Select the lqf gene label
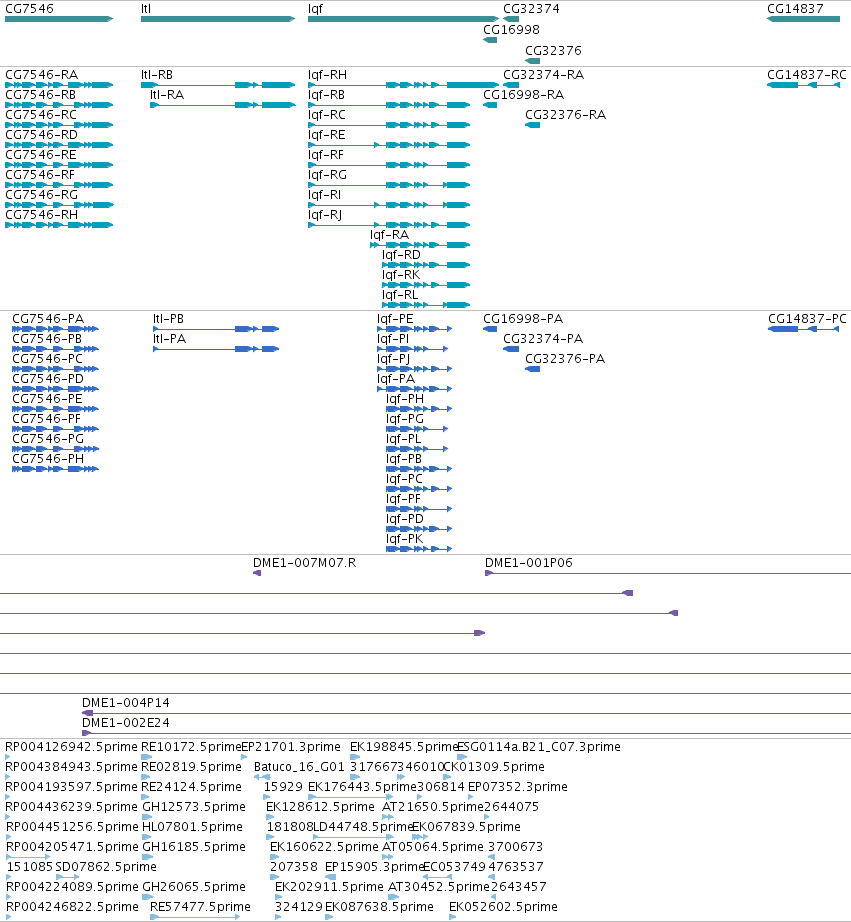The image size is (851, 922). tap(315, 9)
